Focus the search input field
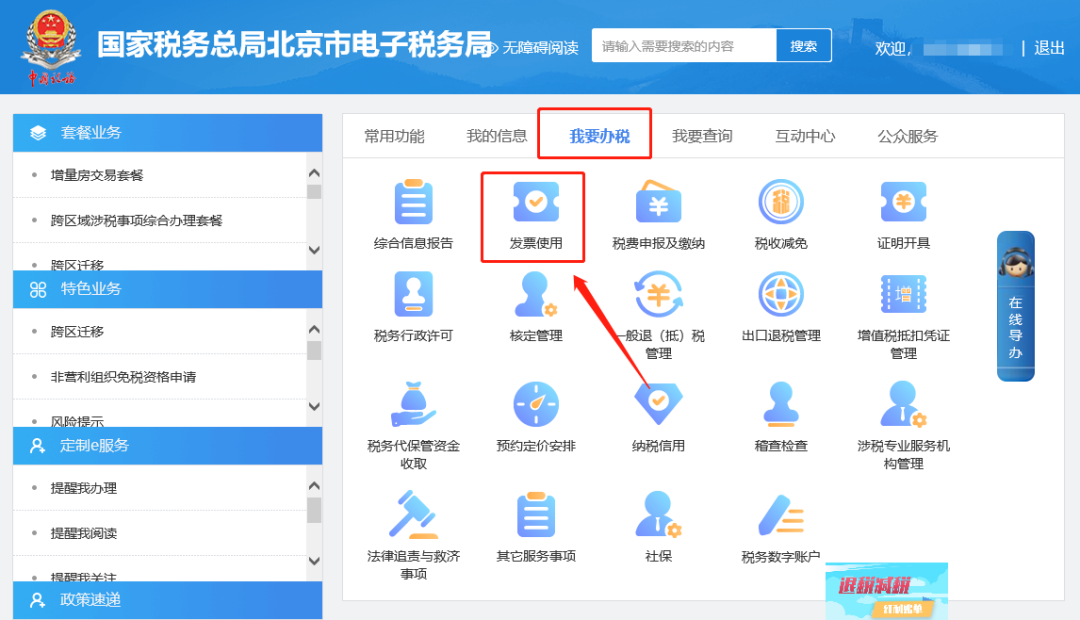The width and height of the screenshot is (1080, 620). [684, 45]
